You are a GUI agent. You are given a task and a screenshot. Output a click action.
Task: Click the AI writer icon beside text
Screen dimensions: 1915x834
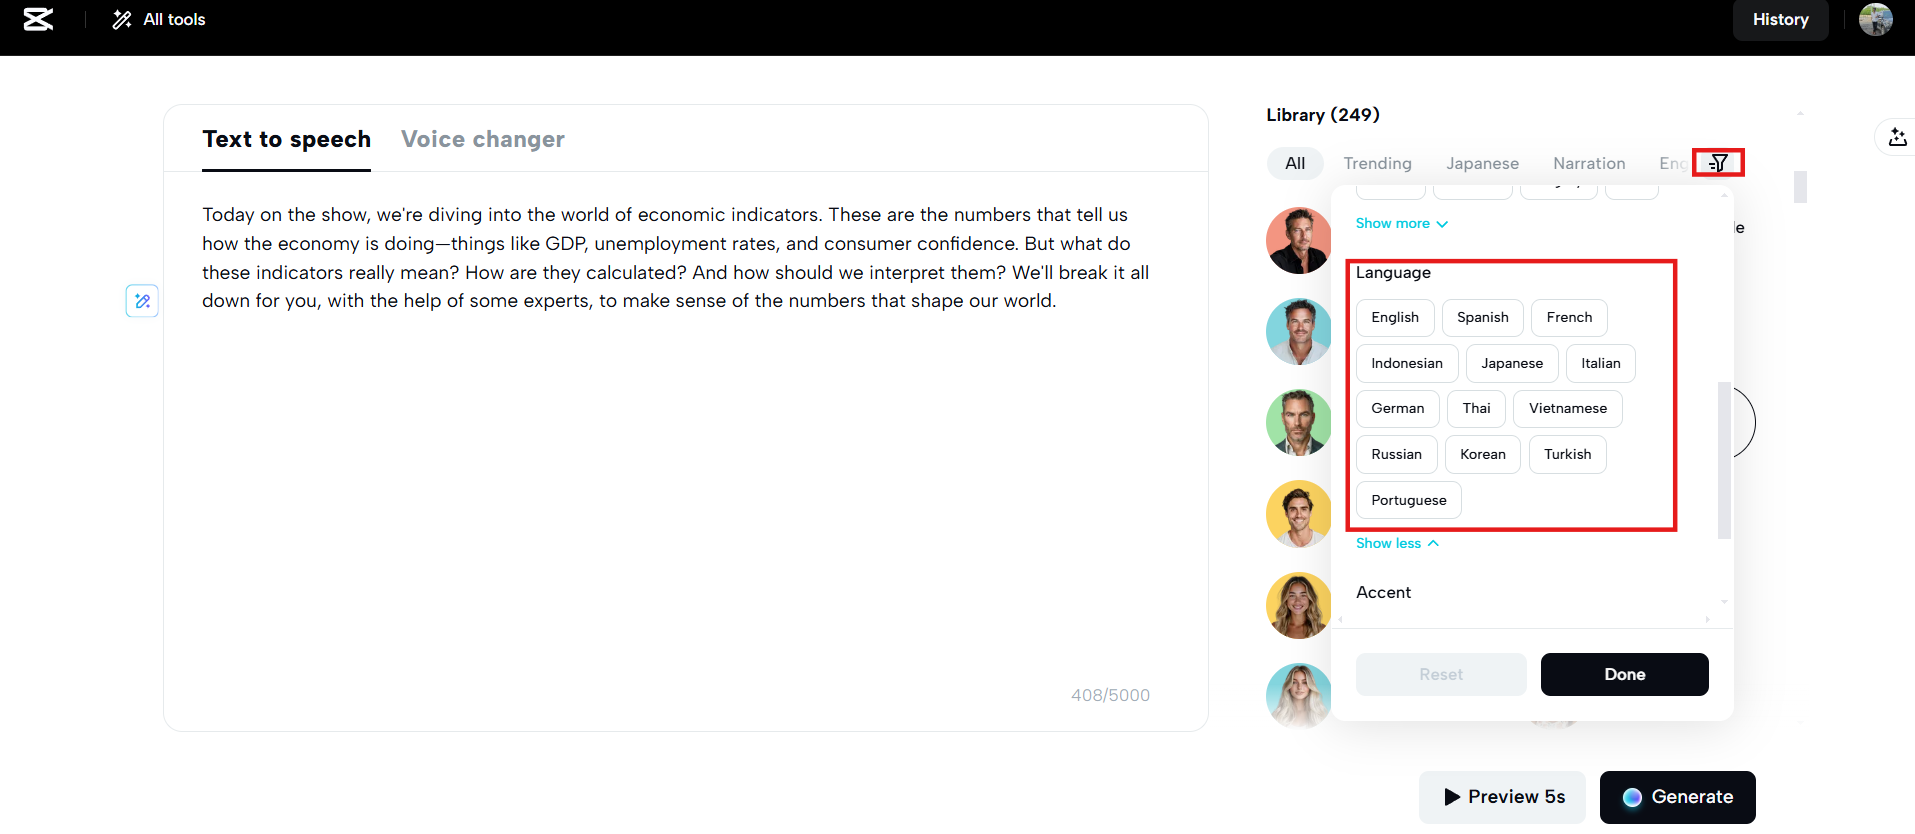pos(142,301)
